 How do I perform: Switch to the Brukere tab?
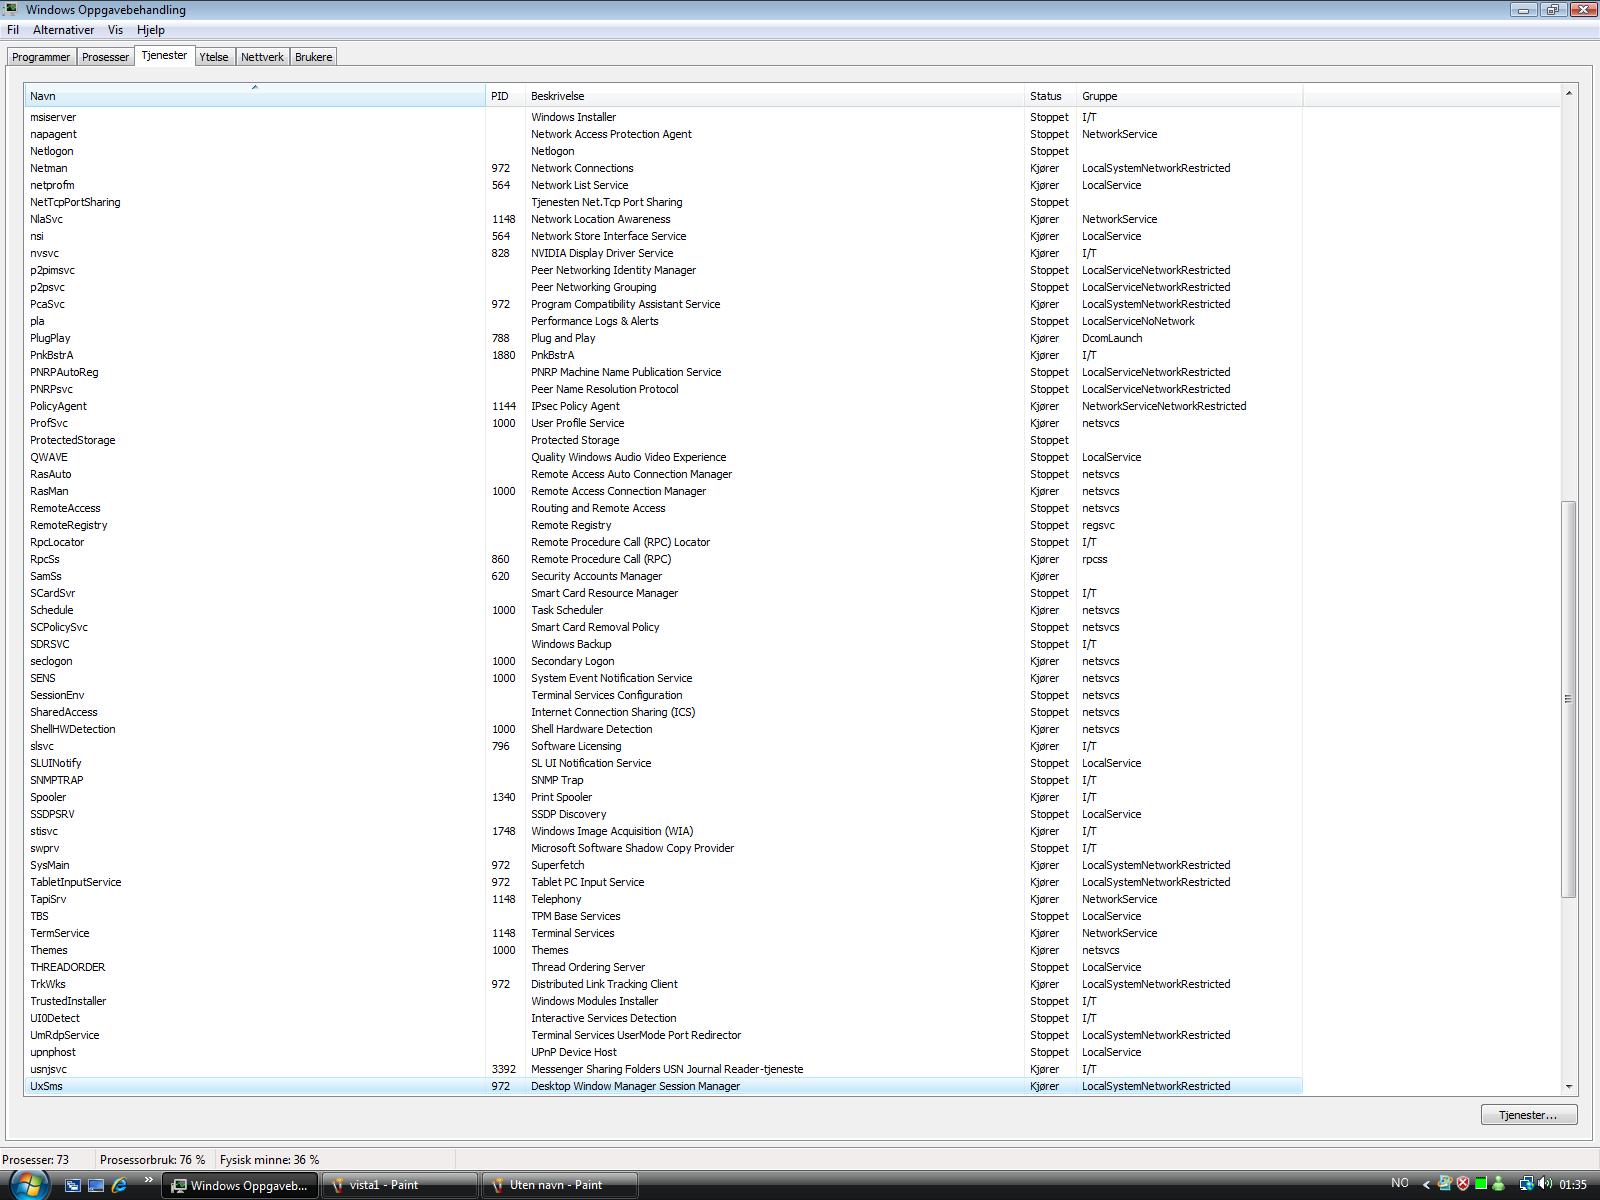(x=313, y=57)
